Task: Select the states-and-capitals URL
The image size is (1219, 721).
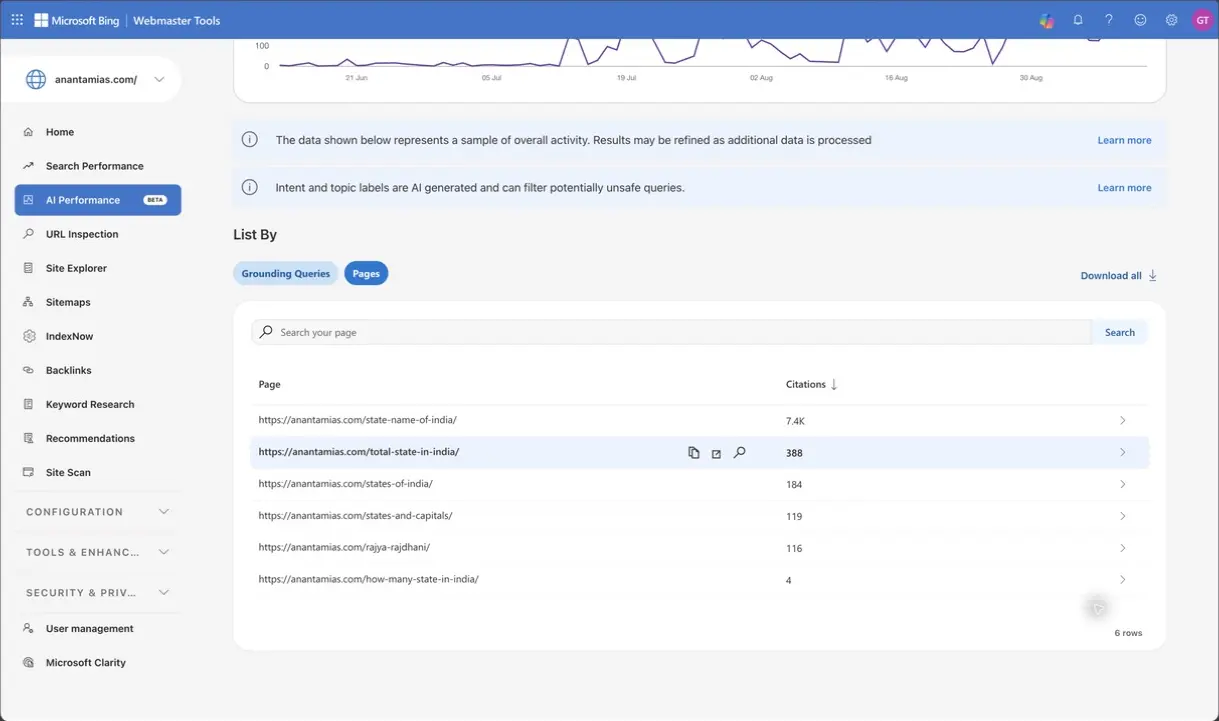Action: (355, 516)
